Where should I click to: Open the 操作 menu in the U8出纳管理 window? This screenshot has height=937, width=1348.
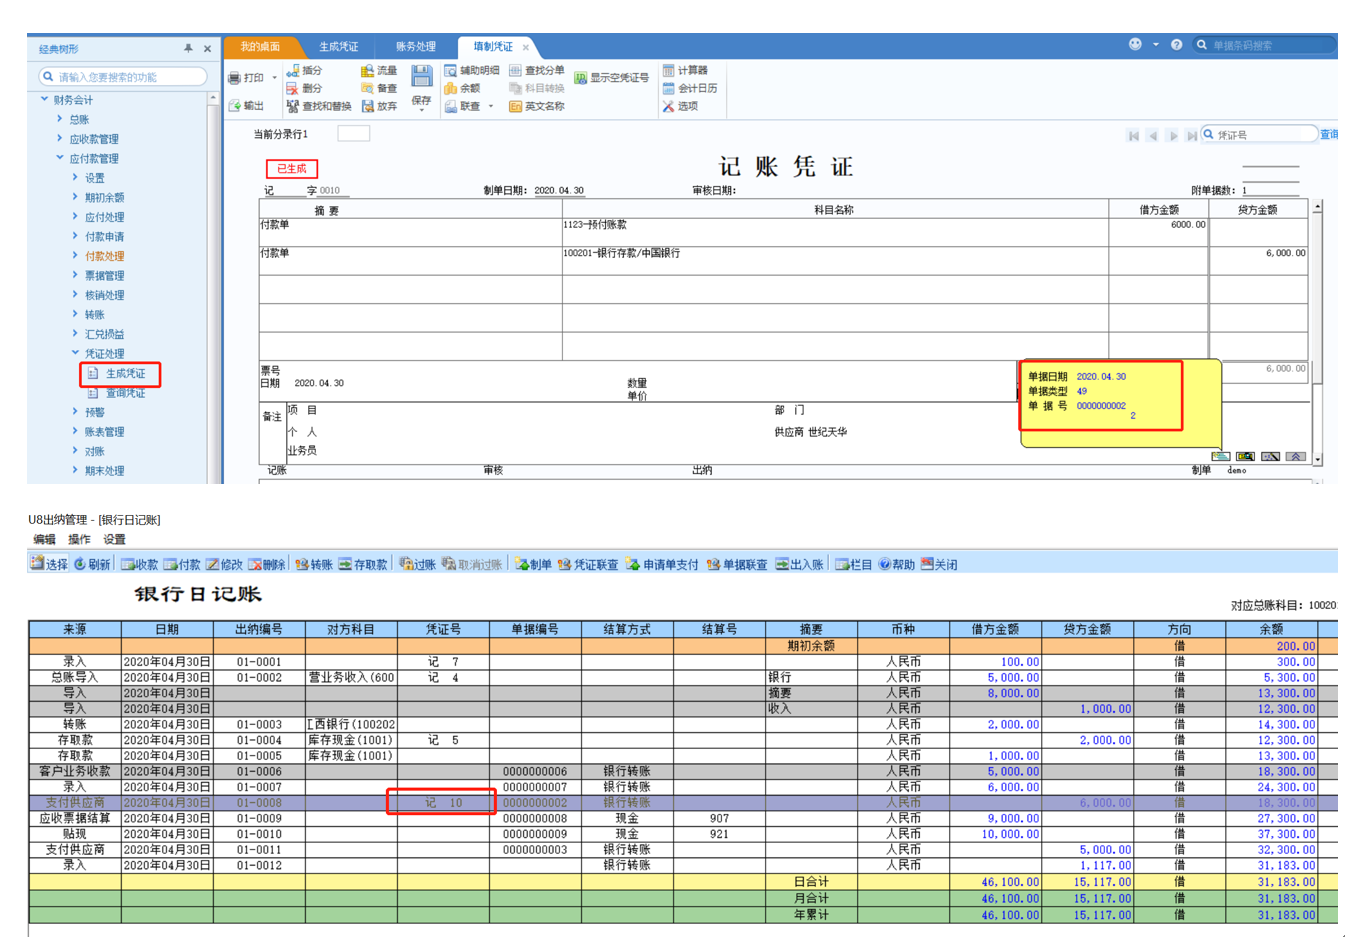(79, 539)
